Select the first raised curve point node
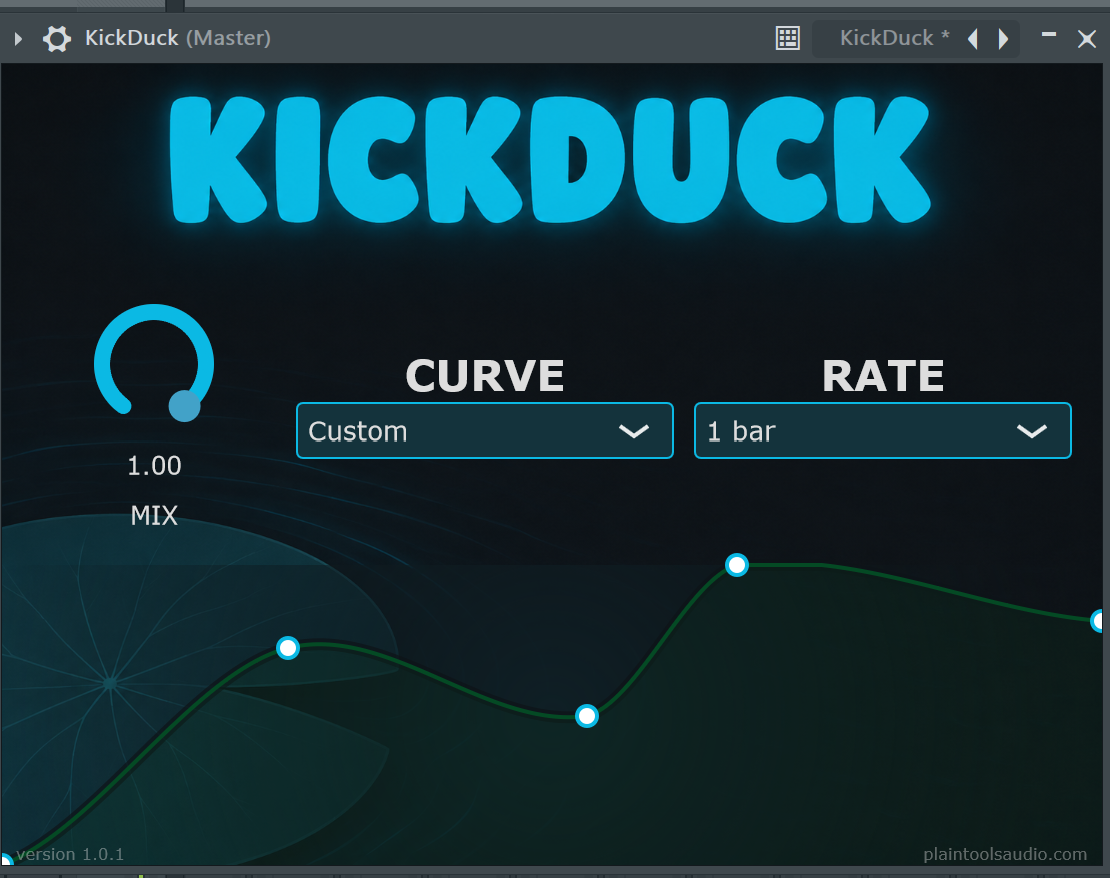Image resolution: width=1110 pixels, height=878 pixels. (x=288, y=648)
